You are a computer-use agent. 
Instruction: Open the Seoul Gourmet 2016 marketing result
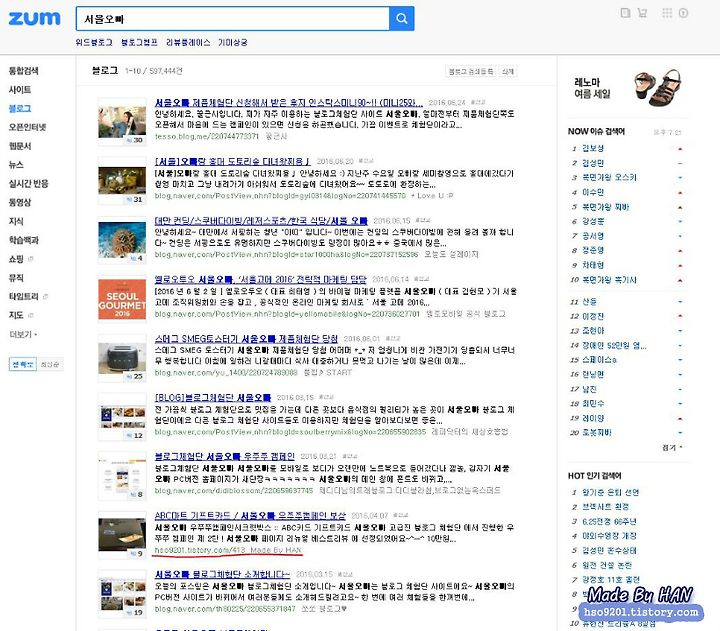click(x=260, y=279)
